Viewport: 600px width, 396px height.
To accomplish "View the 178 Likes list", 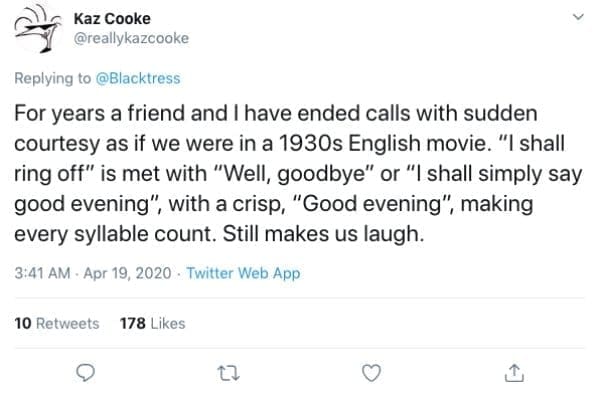I will click(x=153, y=324).
